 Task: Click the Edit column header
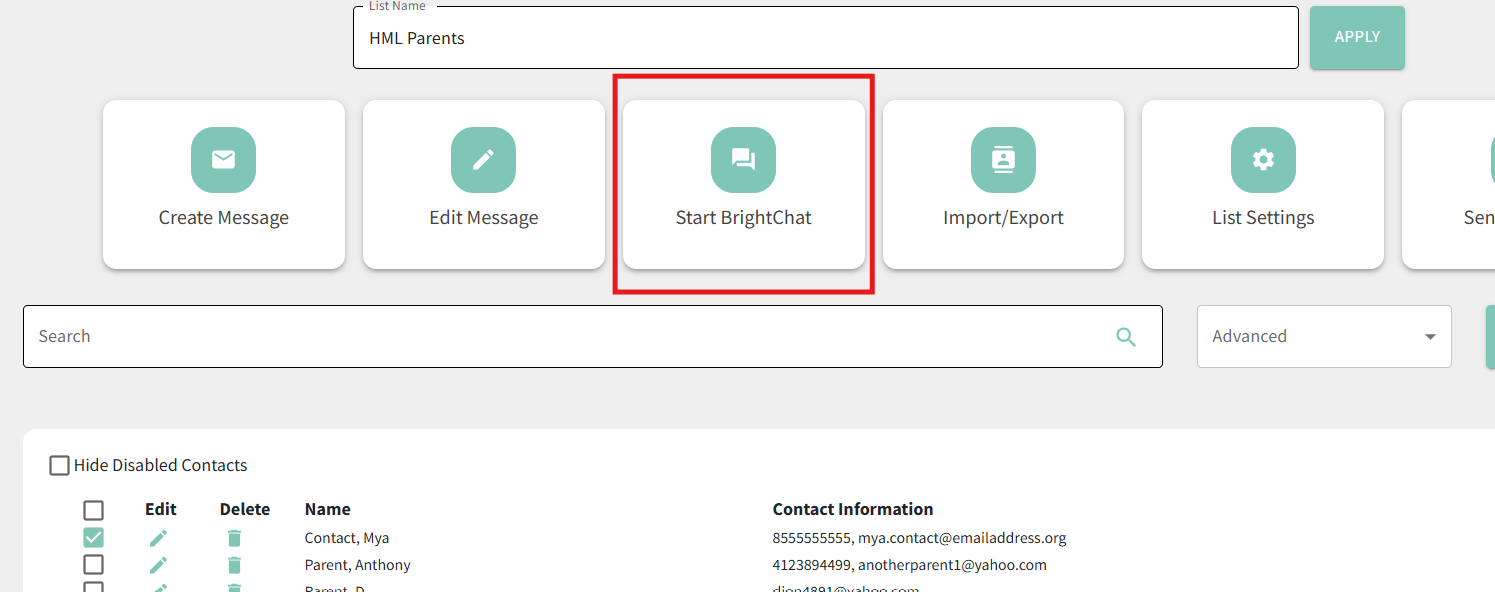click(161, 509)
